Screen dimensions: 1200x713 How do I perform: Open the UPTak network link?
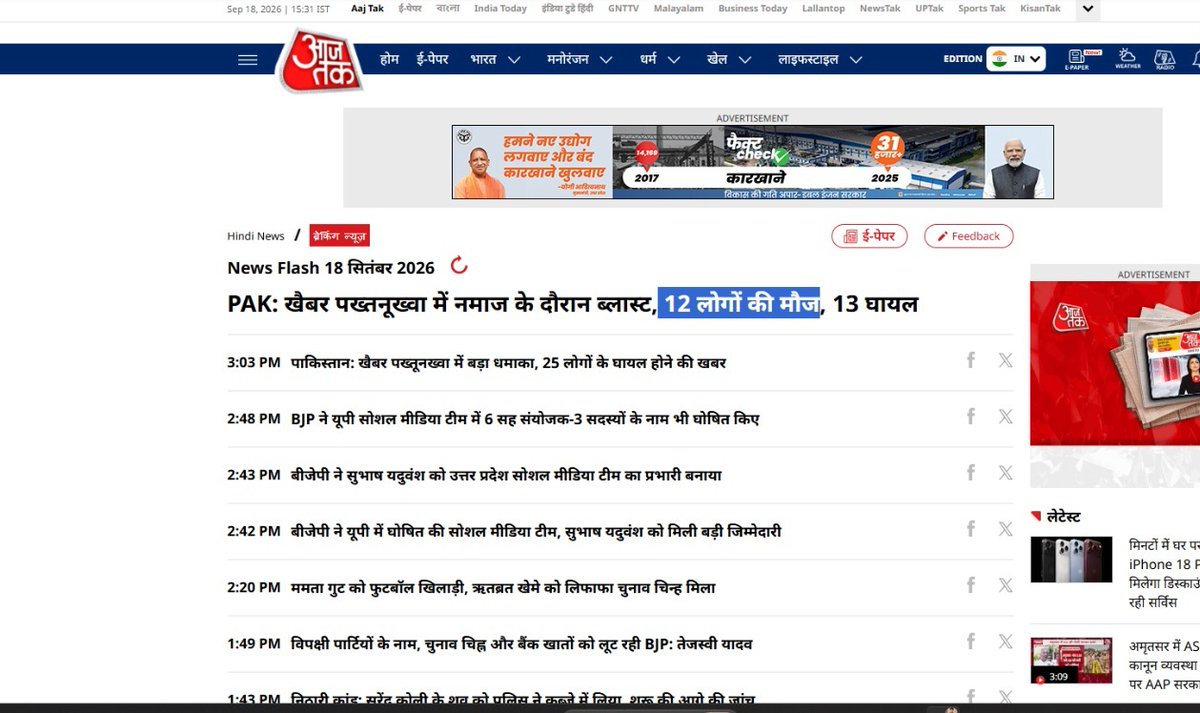click(x=929, y=9)
